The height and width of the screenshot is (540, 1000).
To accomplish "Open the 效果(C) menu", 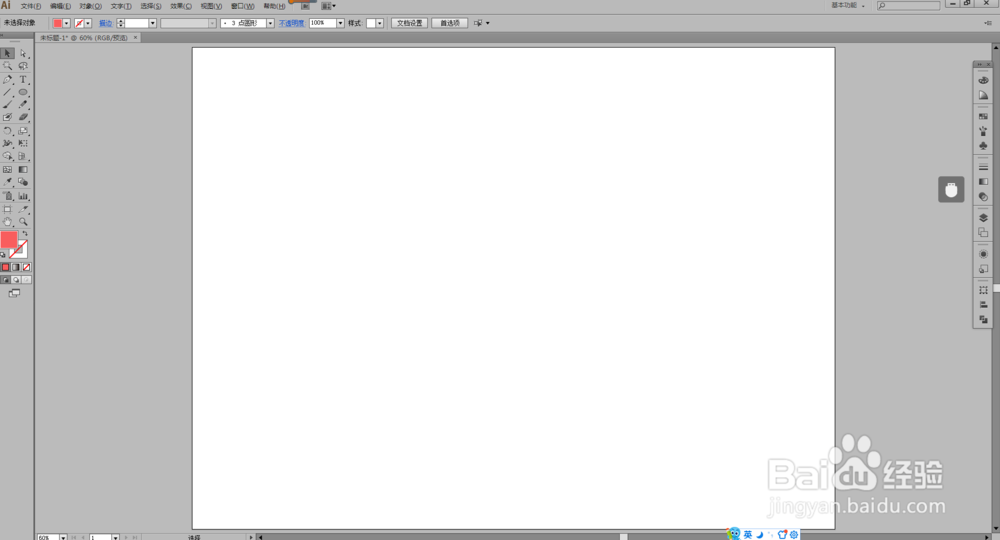I will tap(181, 6).
